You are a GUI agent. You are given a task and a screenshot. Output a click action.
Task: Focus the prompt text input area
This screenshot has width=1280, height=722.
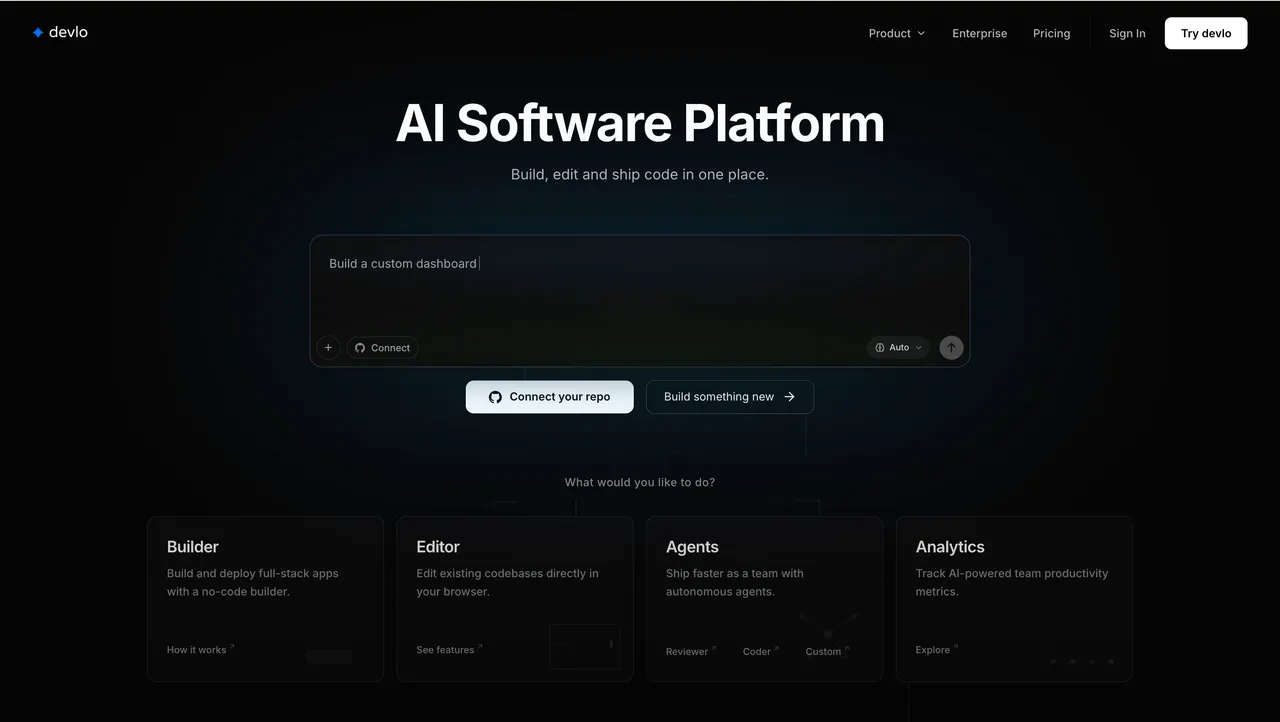639,285
